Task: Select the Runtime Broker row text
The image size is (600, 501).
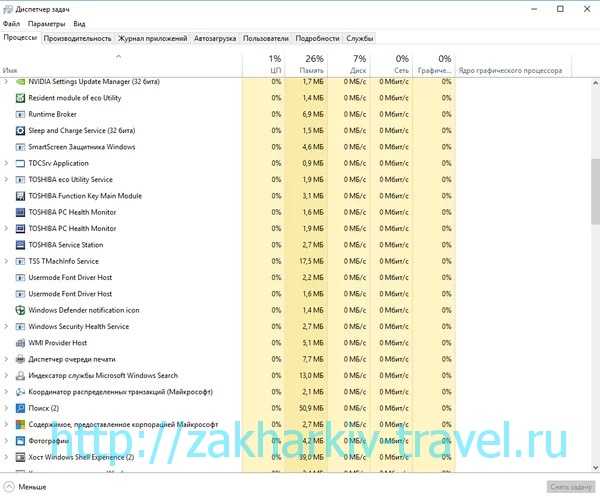Action: (52, 114)
